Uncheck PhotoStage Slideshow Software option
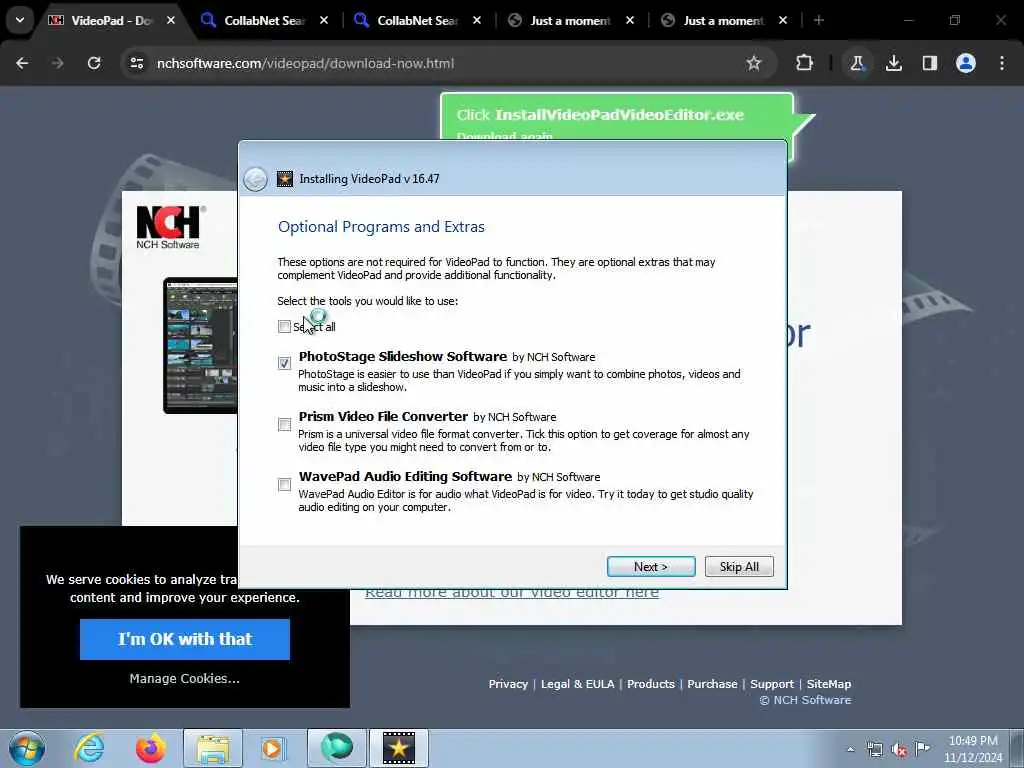The height and width of the screenshot is (768, 1024). 284,363
